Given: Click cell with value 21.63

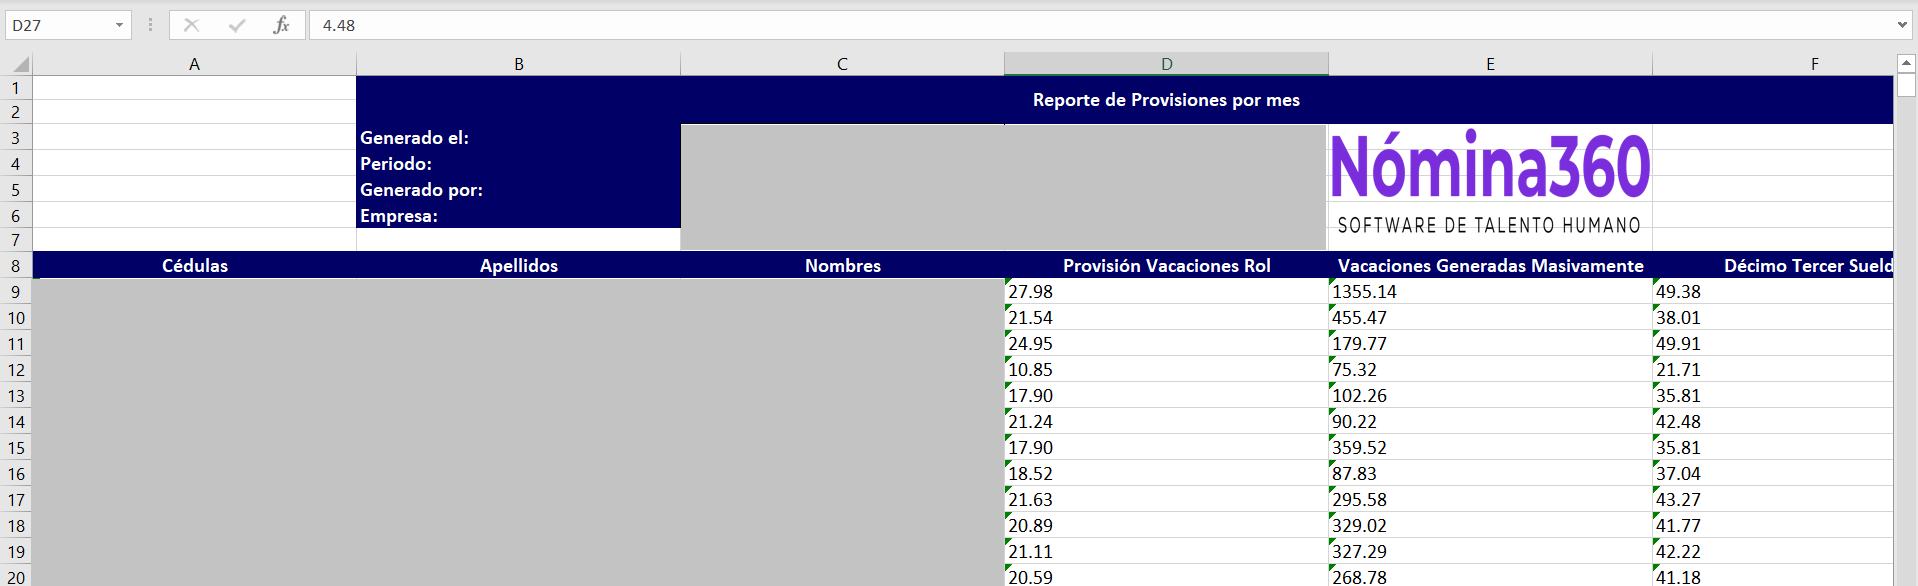Looking at the screenshot, I should point(1166,500).
